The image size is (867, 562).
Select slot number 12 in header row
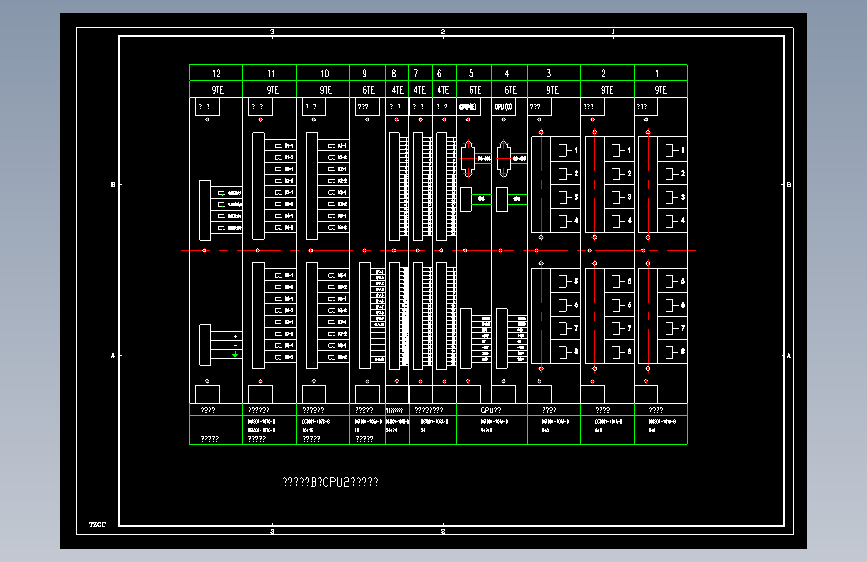click(x=216, y=73)
